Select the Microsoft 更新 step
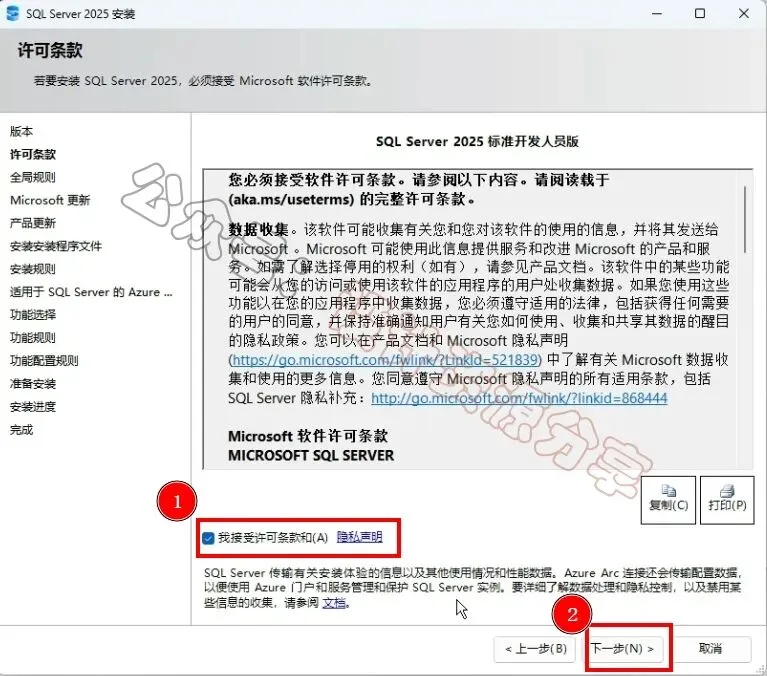Screen dimensions: 767x676 pyautogui.click(x=50, y=200)
